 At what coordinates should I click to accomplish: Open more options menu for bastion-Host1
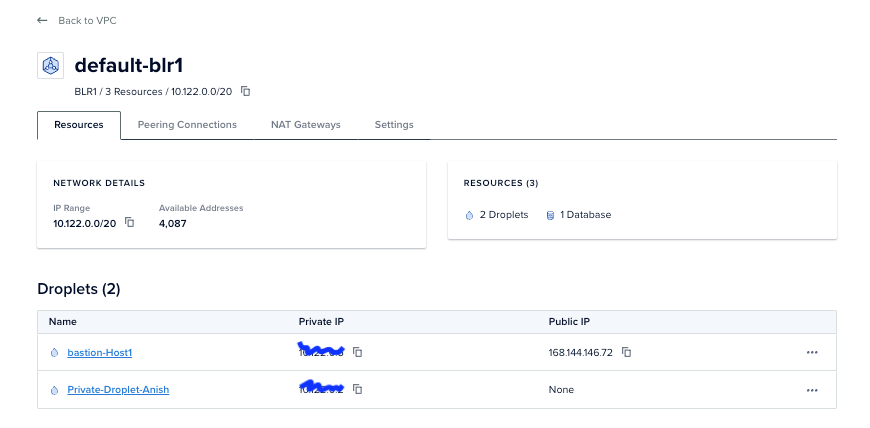[x=812, y=353]
